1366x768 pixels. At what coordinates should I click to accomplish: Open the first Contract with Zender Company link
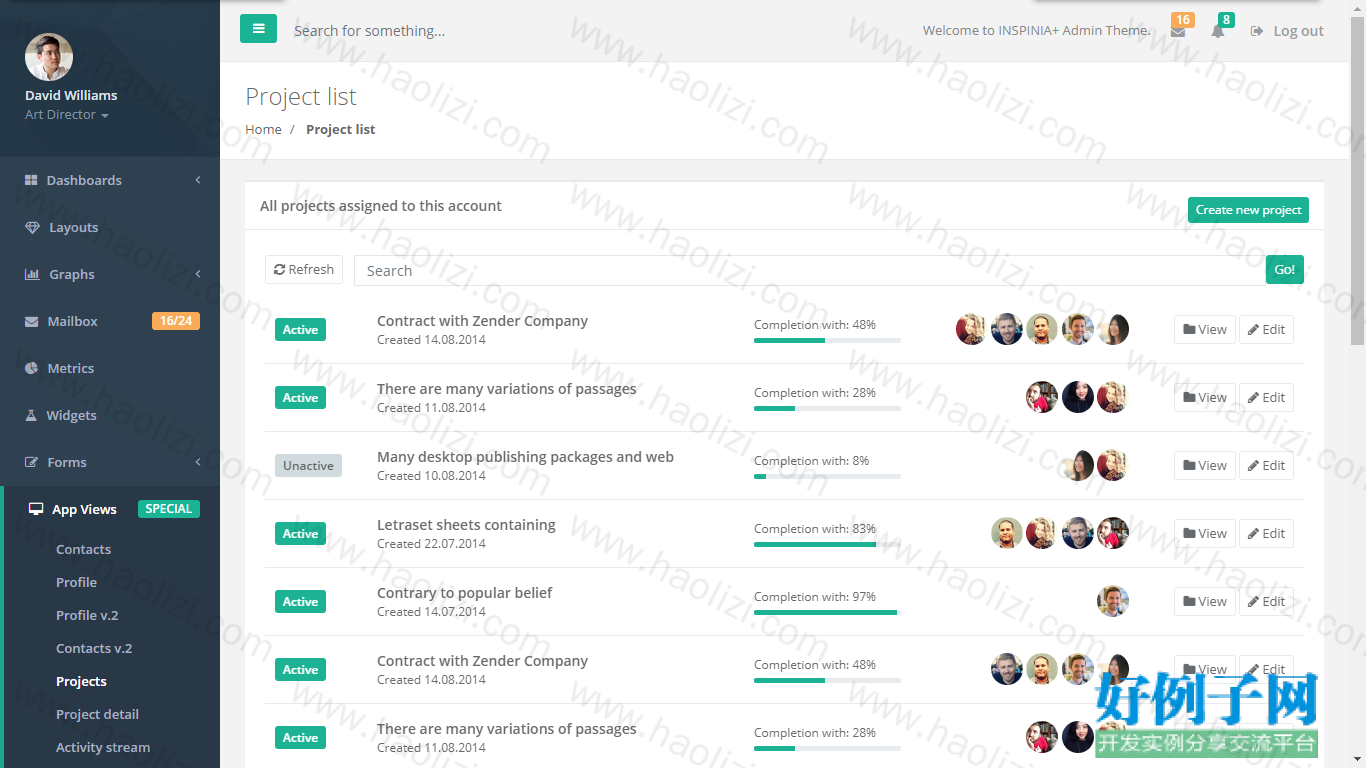482,321
